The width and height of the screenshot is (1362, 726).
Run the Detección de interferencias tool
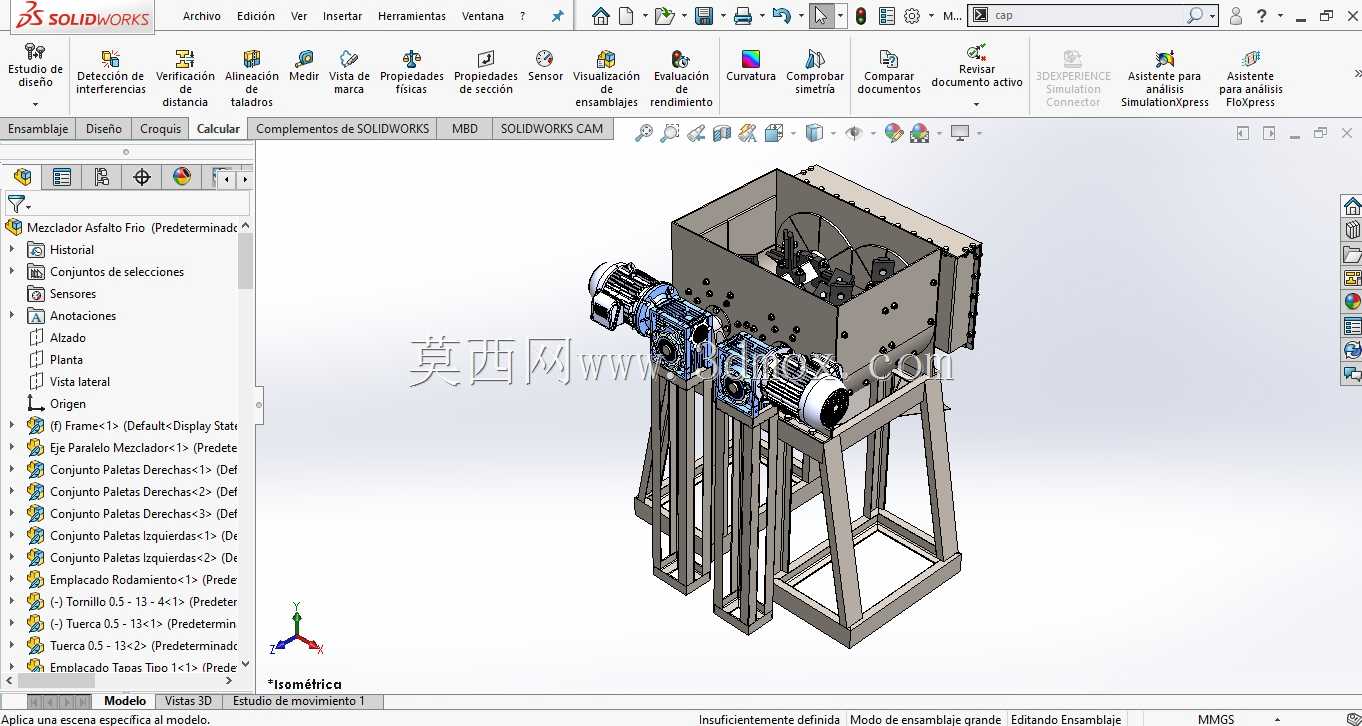pyautogui.click(x=111, y=73)
